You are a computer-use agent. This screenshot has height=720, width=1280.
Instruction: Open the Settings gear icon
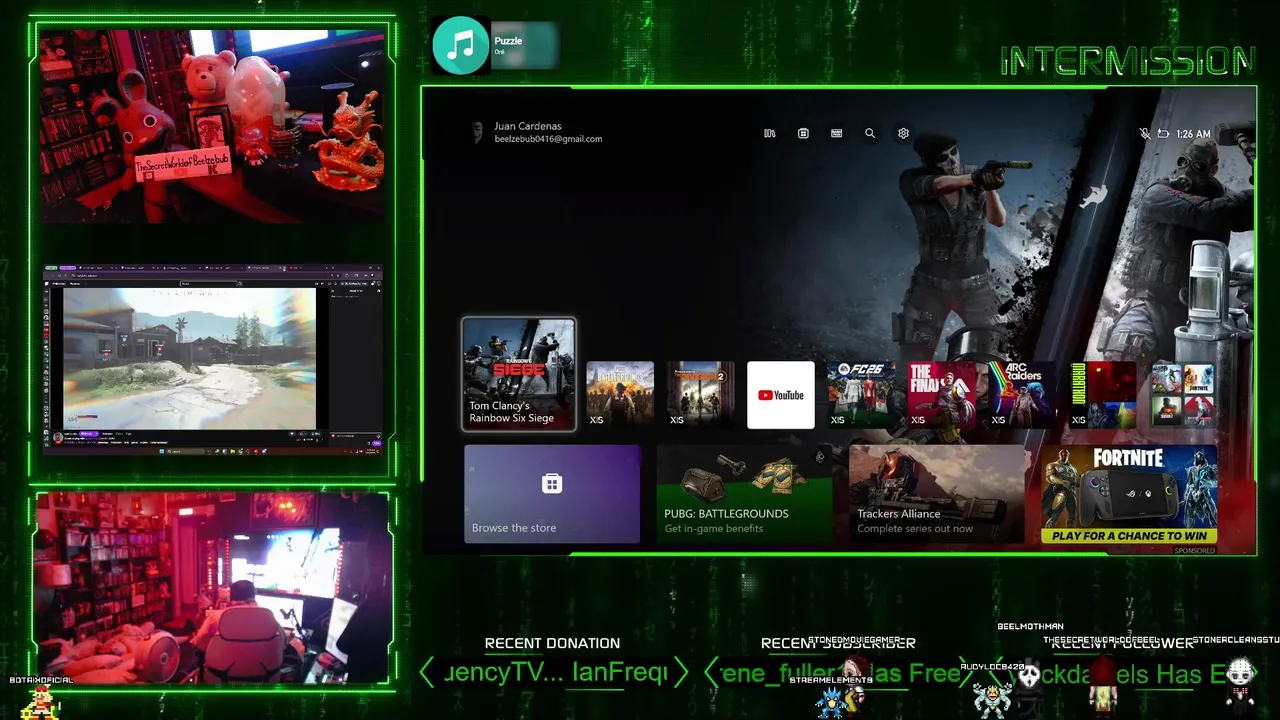click(903, 133)
